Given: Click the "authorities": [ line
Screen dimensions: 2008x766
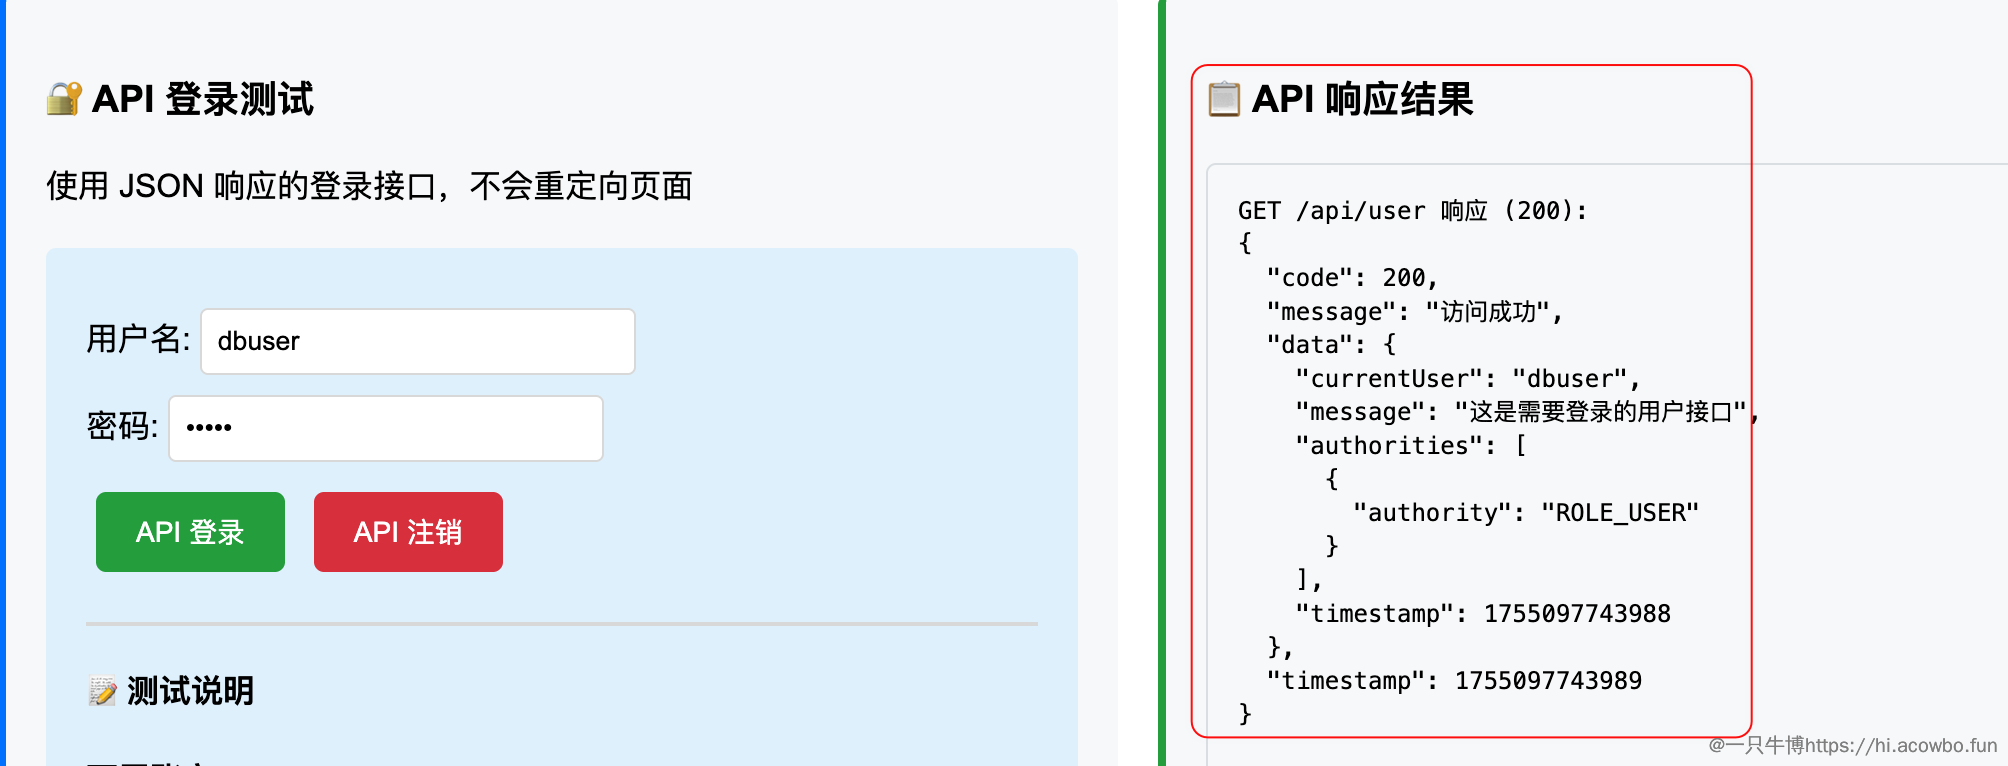Looking at the screenshot, I should [x=1411, y=446].
